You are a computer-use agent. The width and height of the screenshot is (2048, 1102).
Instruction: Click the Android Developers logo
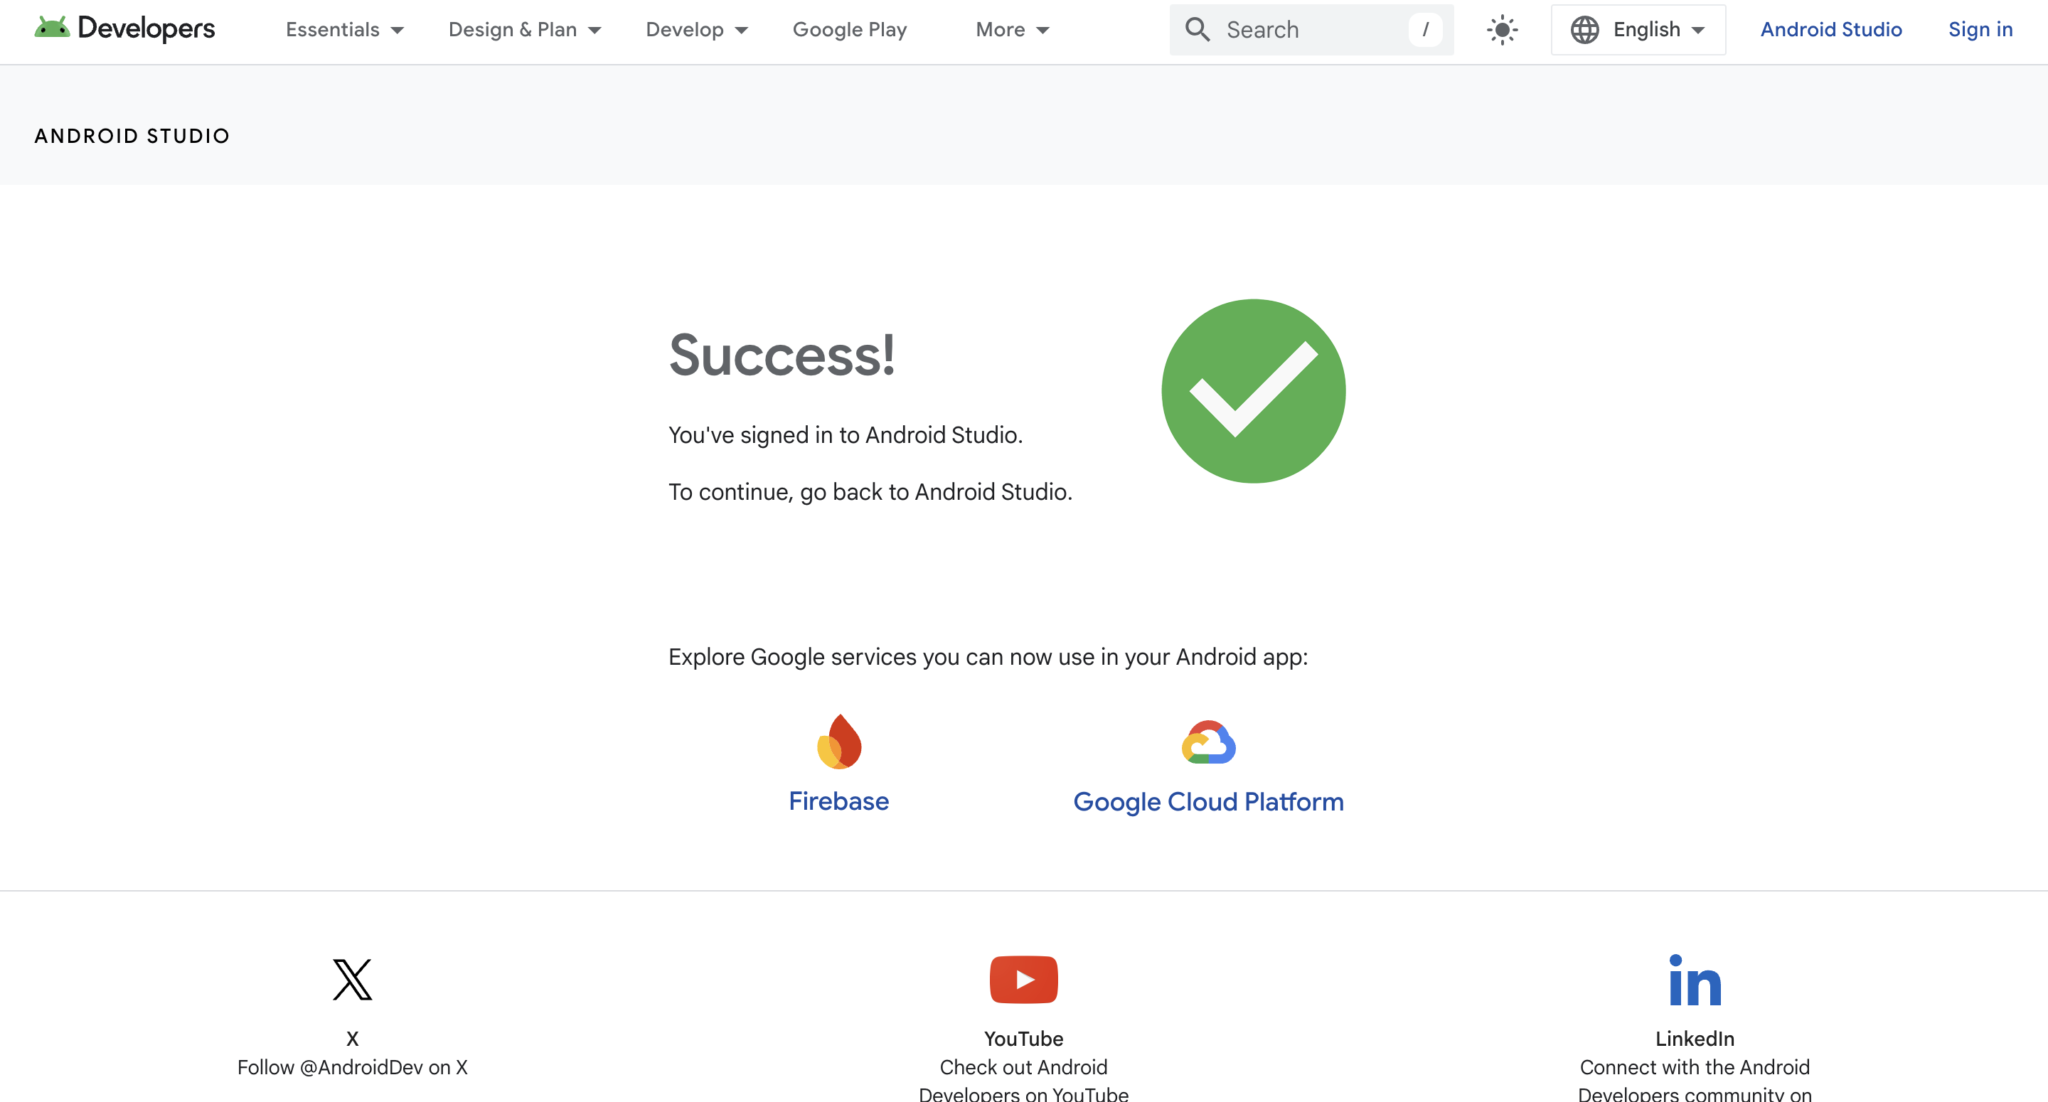click(x=124, y=29)
